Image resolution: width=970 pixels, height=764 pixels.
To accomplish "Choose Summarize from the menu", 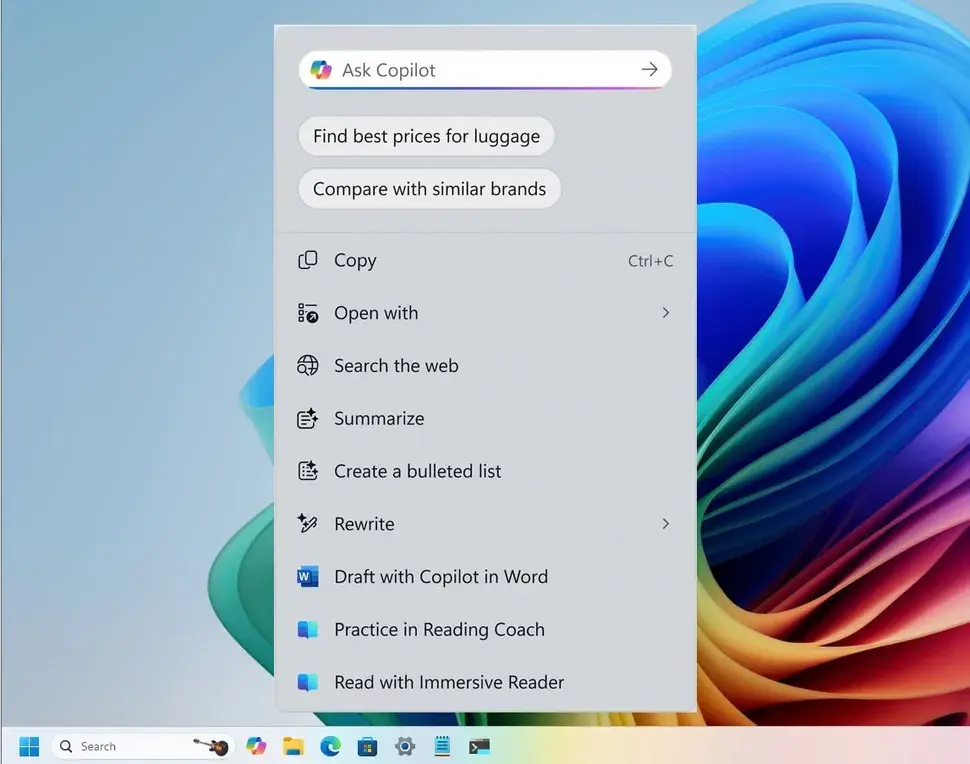I will click(486, 419).
